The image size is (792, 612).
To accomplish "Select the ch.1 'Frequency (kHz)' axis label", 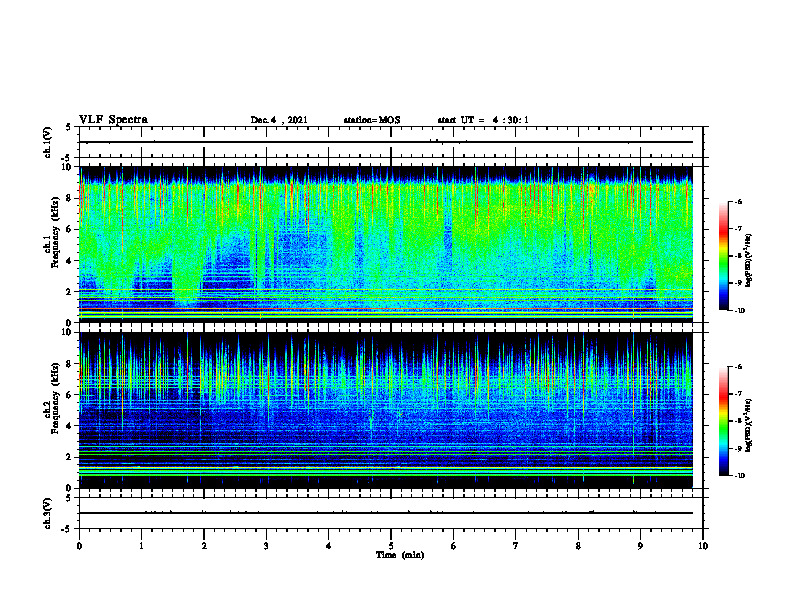I will [55, 230].
